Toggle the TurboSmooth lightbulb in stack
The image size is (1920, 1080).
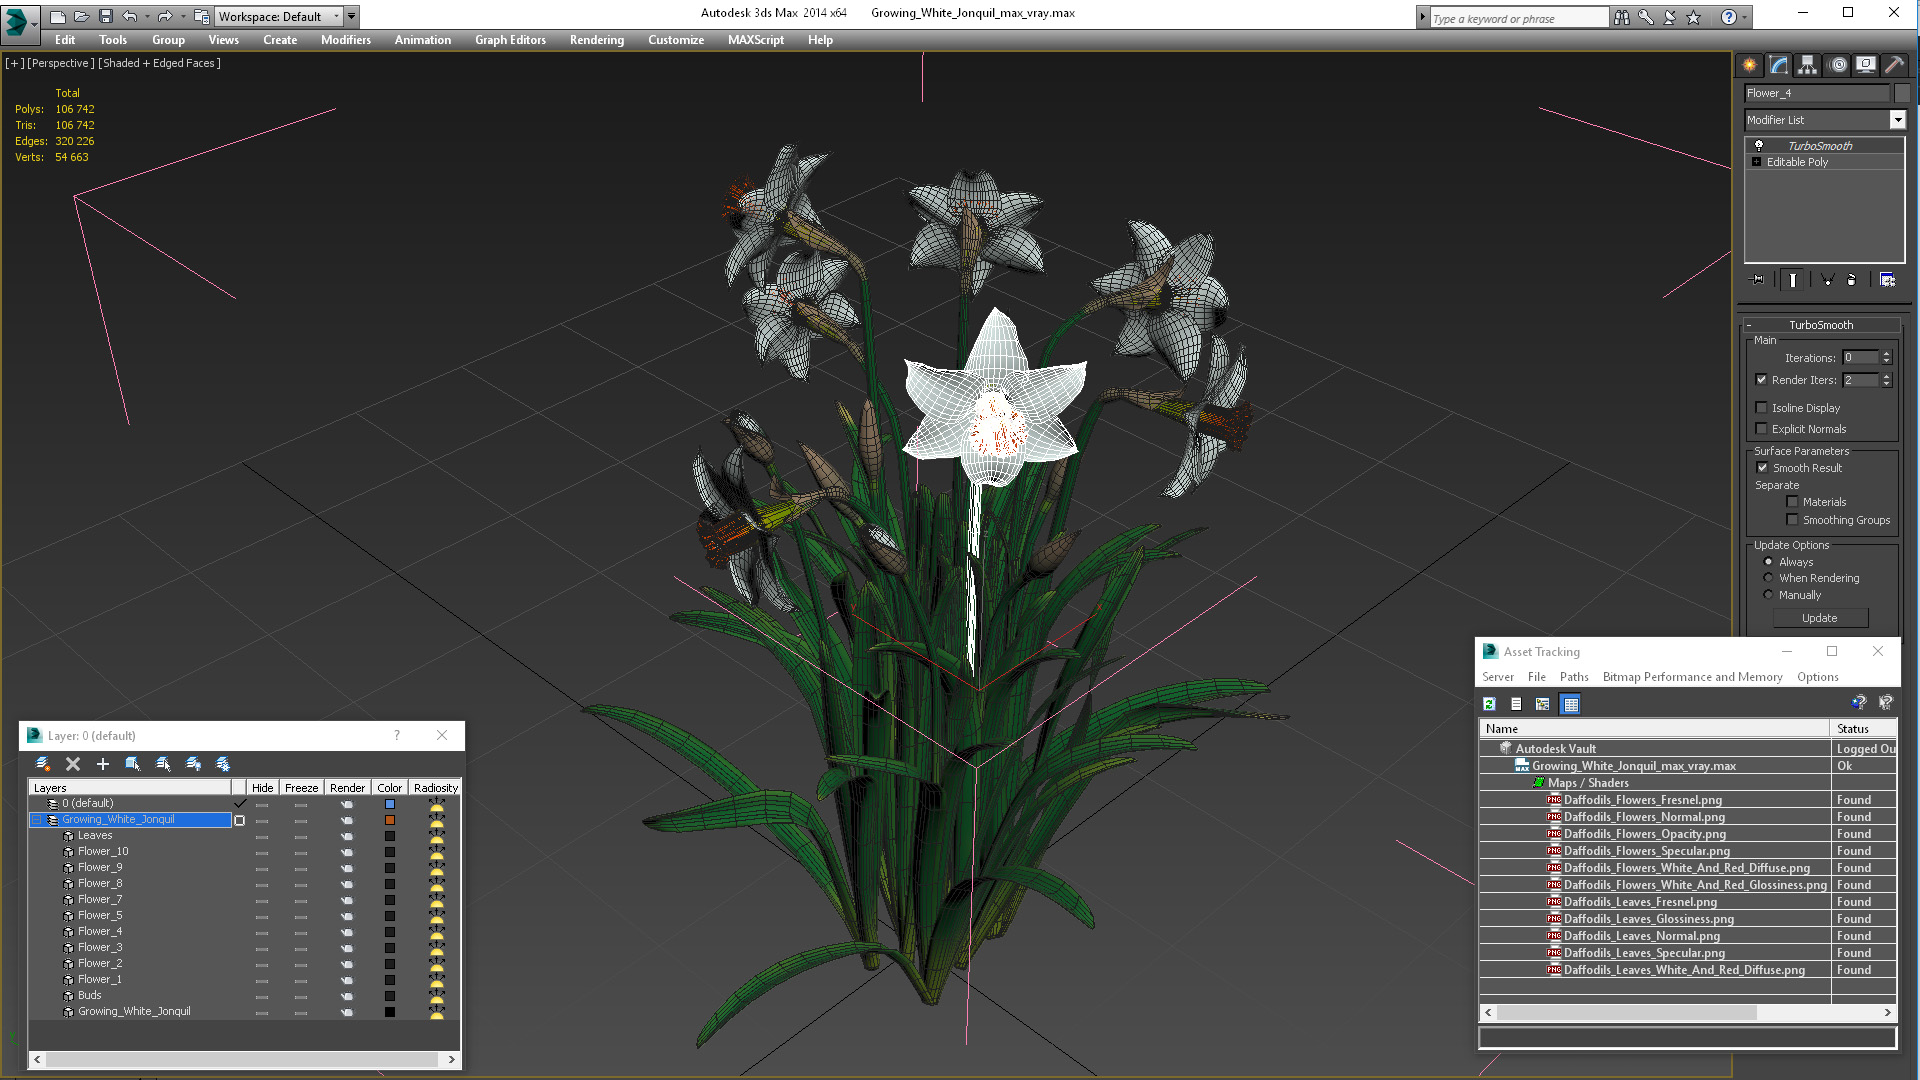click(x=1759, y=145)
